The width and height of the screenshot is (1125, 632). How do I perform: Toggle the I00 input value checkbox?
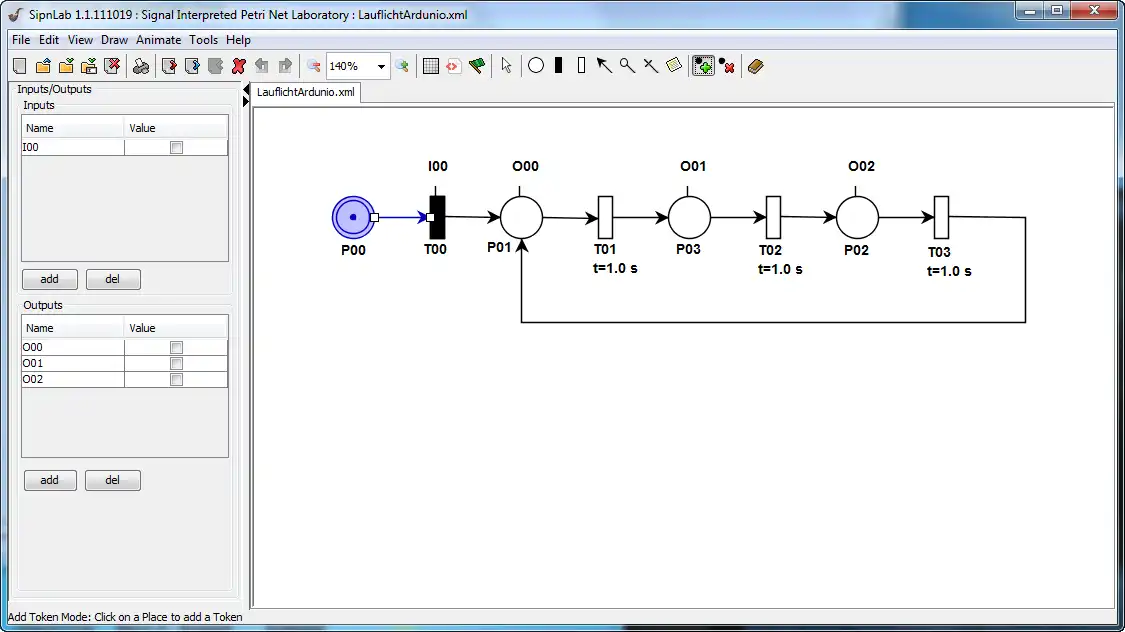(x=176, y=148)
